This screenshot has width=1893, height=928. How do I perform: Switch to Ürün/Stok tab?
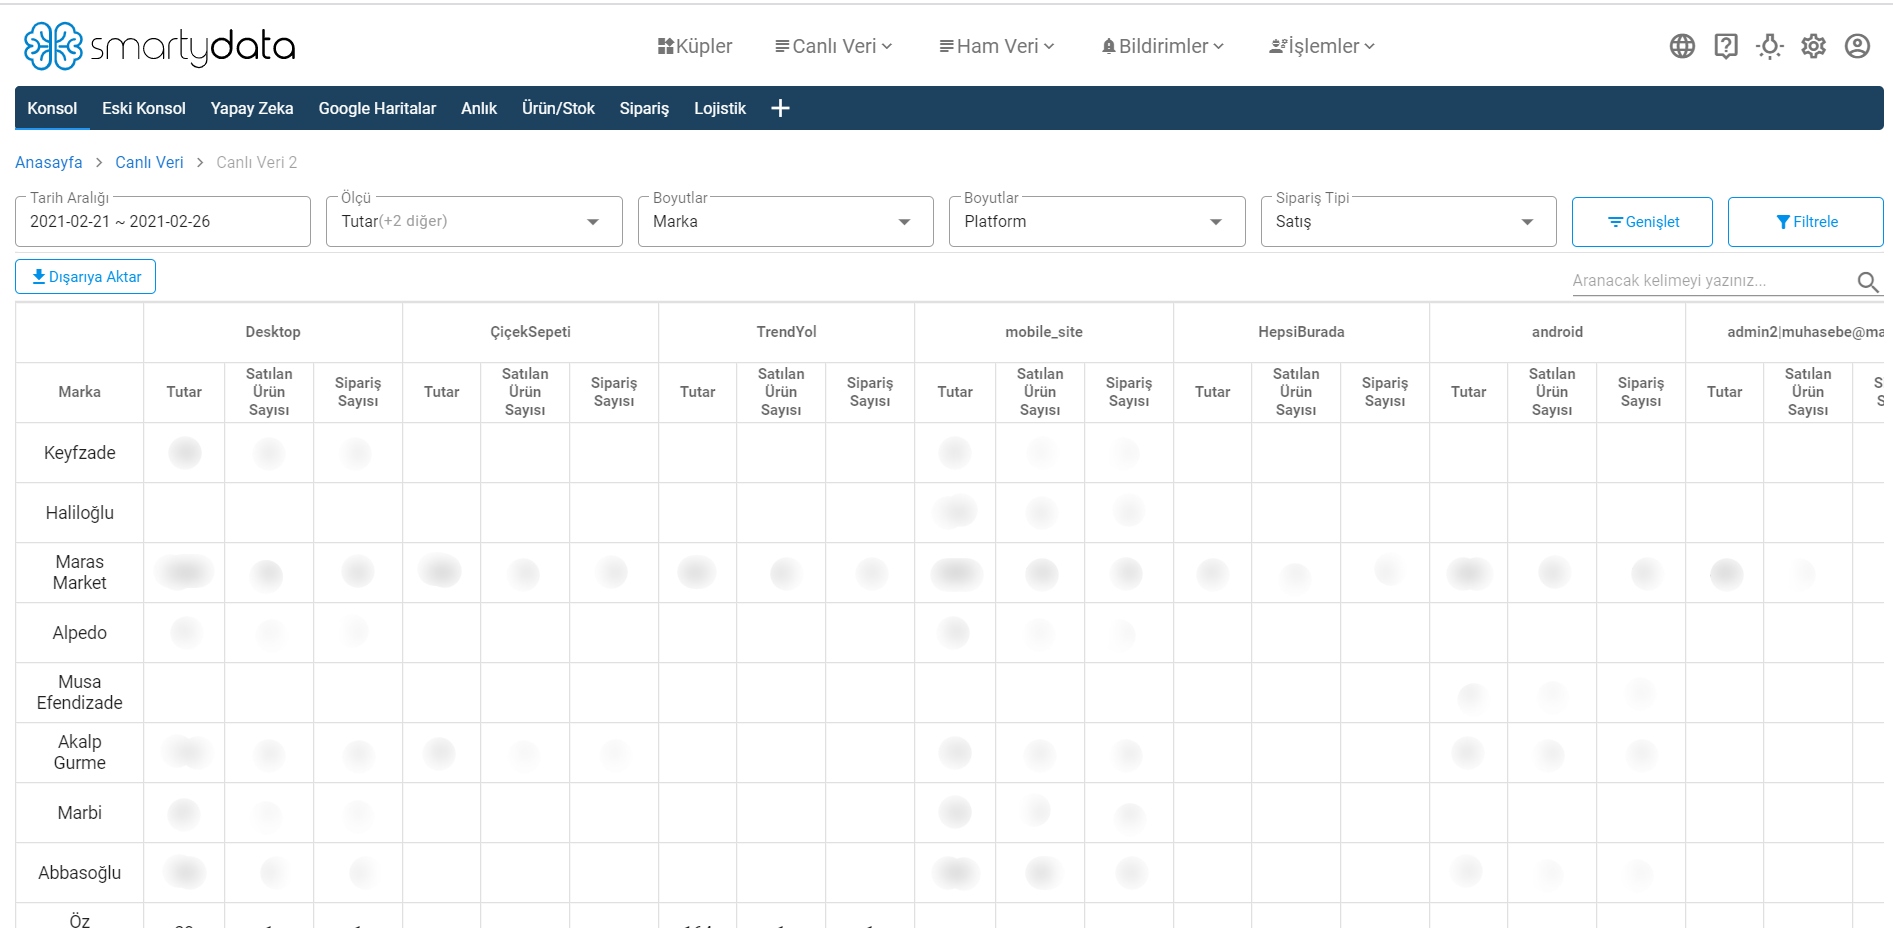[x=558, y=108]
